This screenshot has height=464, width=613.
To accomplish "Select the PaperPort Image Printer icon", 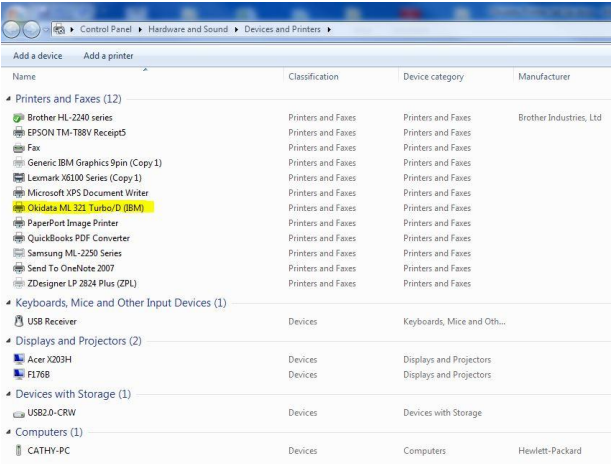I will [19, 223].
